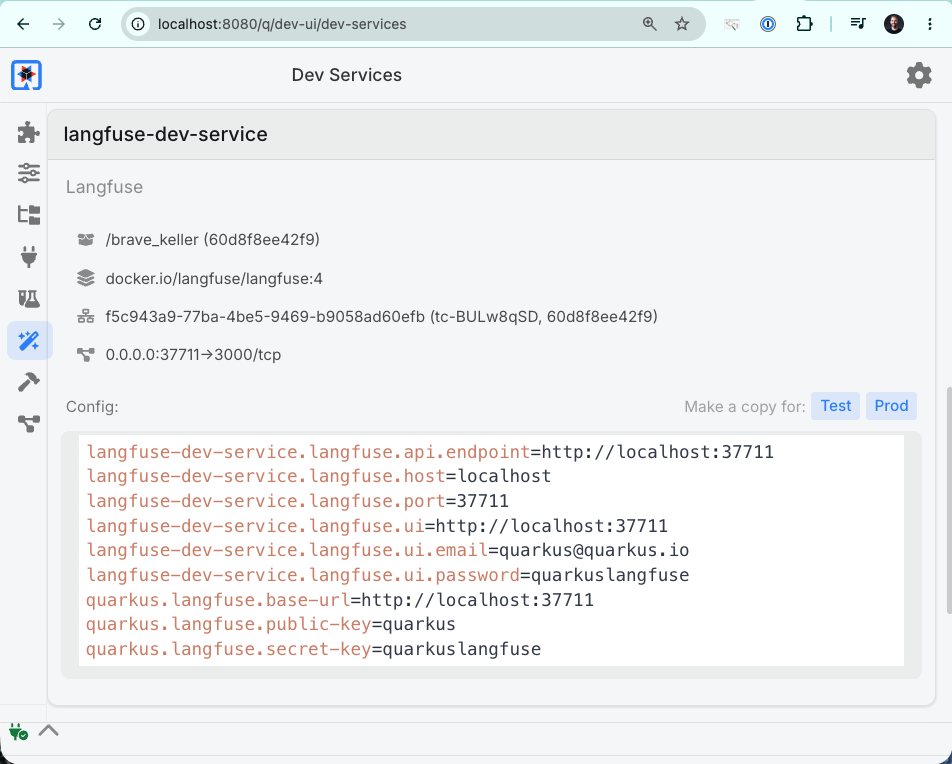Open the media controls icon
This screenshot has height=764, width=952.
click(858, 24)
